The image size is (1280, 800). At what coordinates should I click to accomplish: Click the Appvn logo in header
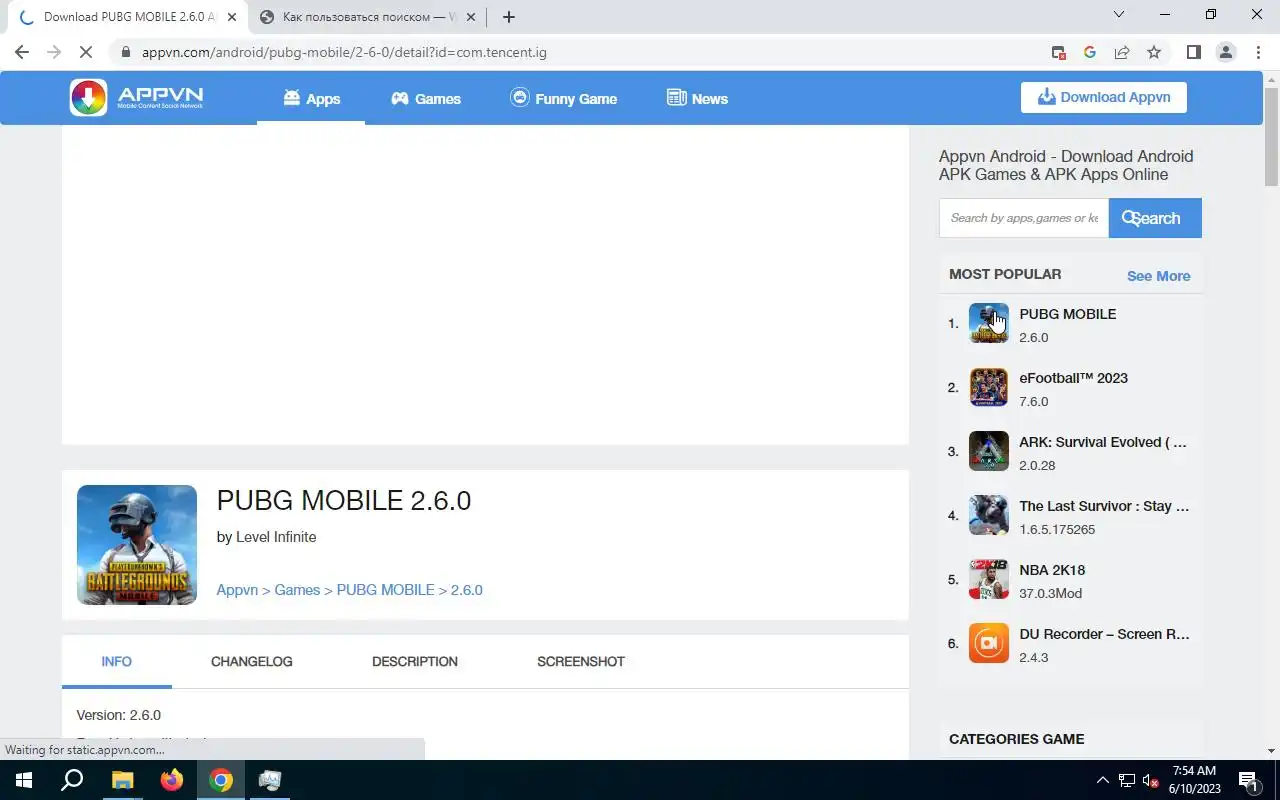pyautogui.click(x=137, y=97)
